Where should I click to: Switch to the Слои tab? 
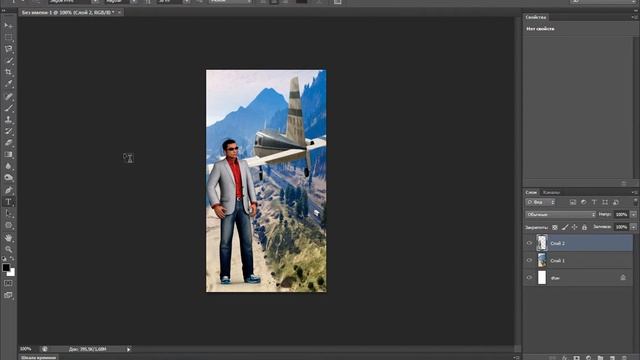(531, 192)
